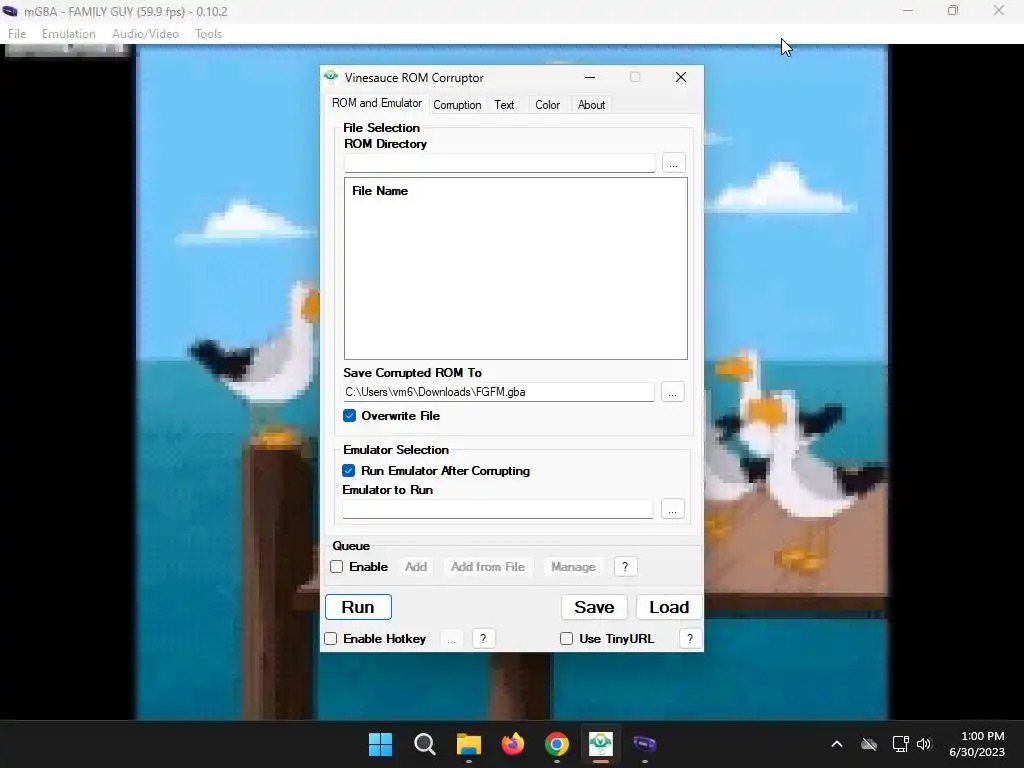This screenshot has width=1024, height=768.
Task: Open mGBA File menu
Action: [x=17, y=34]
